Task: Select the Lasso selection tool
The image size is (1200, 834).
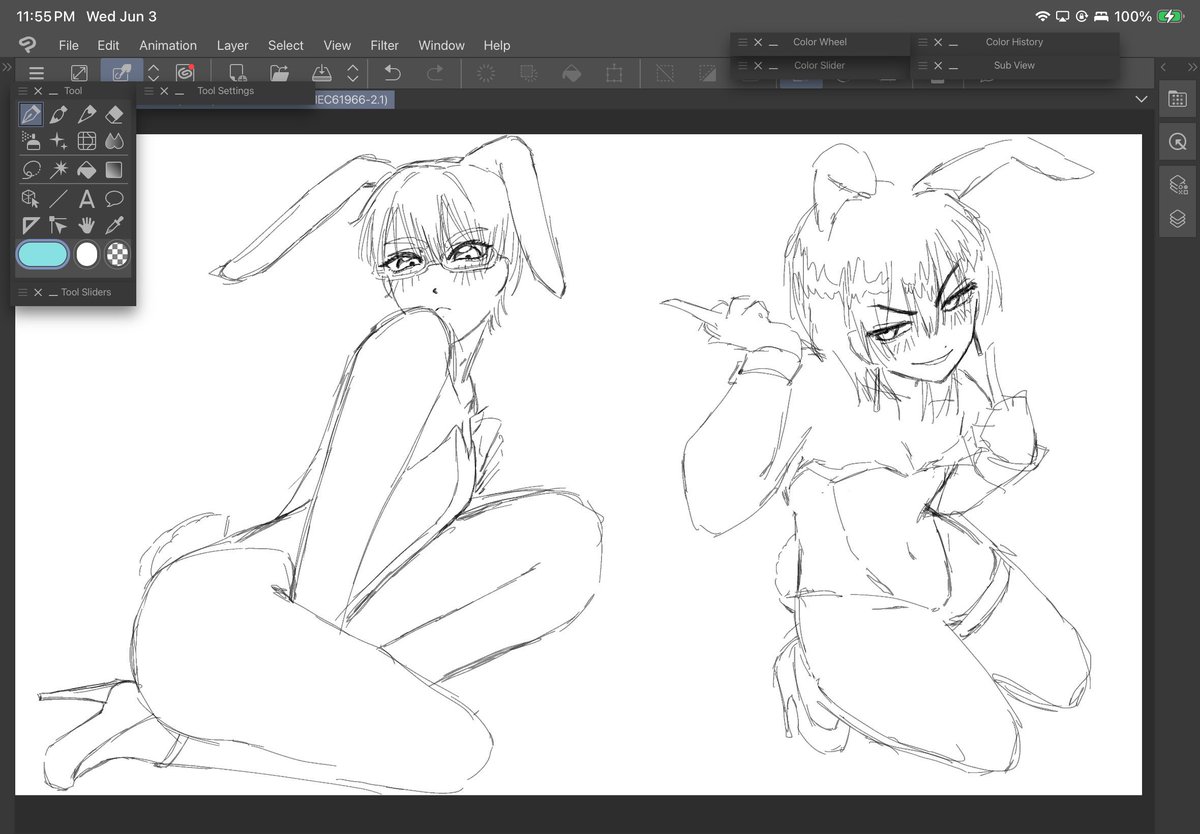Action: tap(31, 170)
